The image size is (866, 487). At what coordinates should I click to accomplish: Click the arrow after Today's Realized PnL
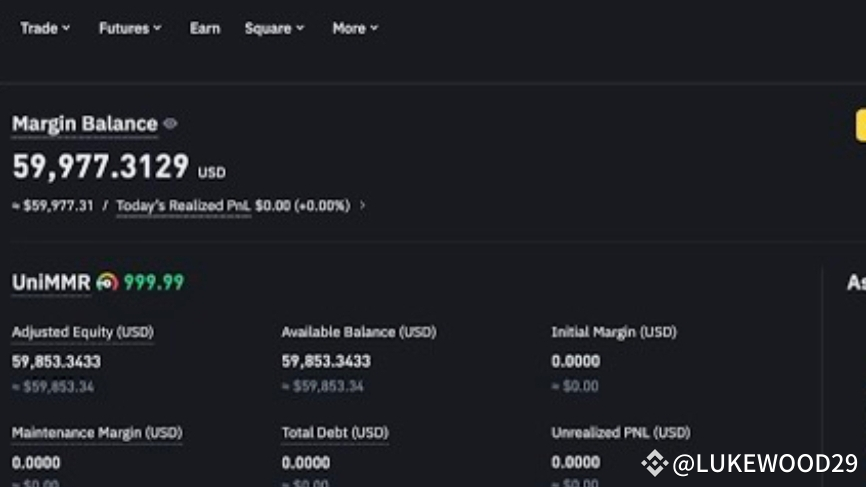(x=362, y=205)
